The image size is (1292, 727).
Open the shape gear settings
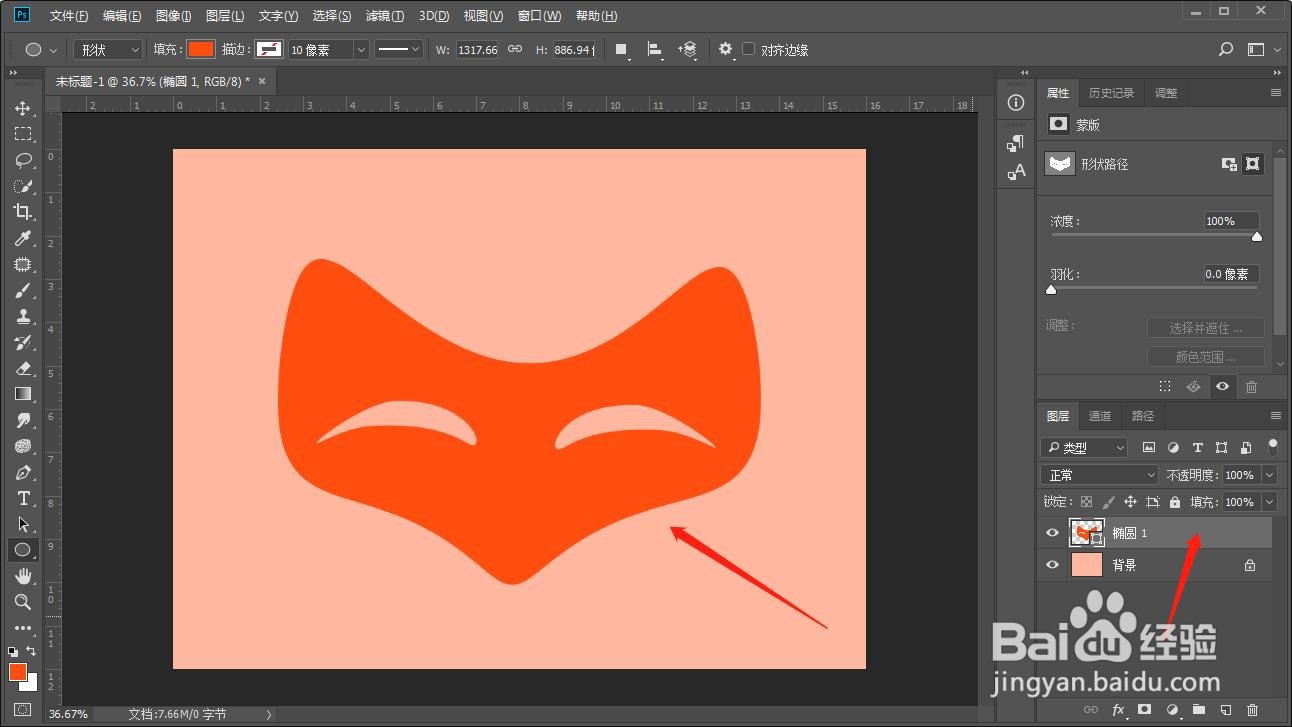click(x=726, y=49)
